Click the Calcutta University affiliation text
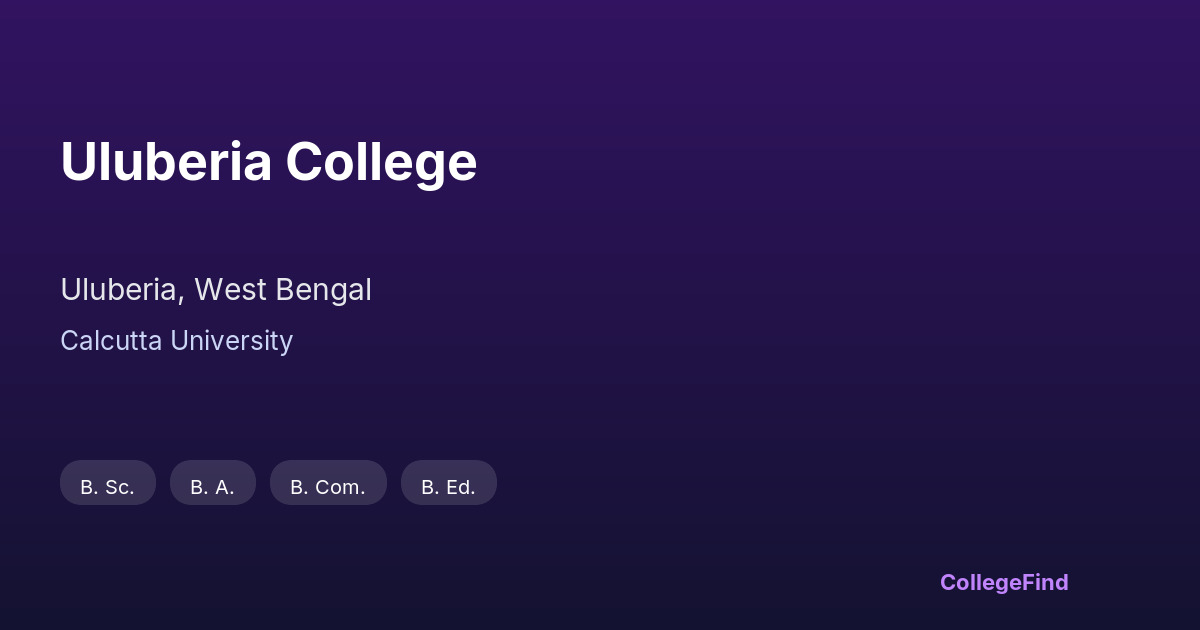The width and height of the screenshot is (1200, 630). click(176, 341)
